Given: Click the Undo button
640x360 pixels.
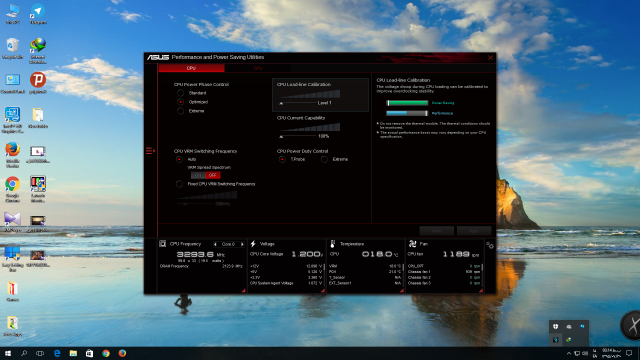Looking at the screenshot, I should (x=437, y=231).
